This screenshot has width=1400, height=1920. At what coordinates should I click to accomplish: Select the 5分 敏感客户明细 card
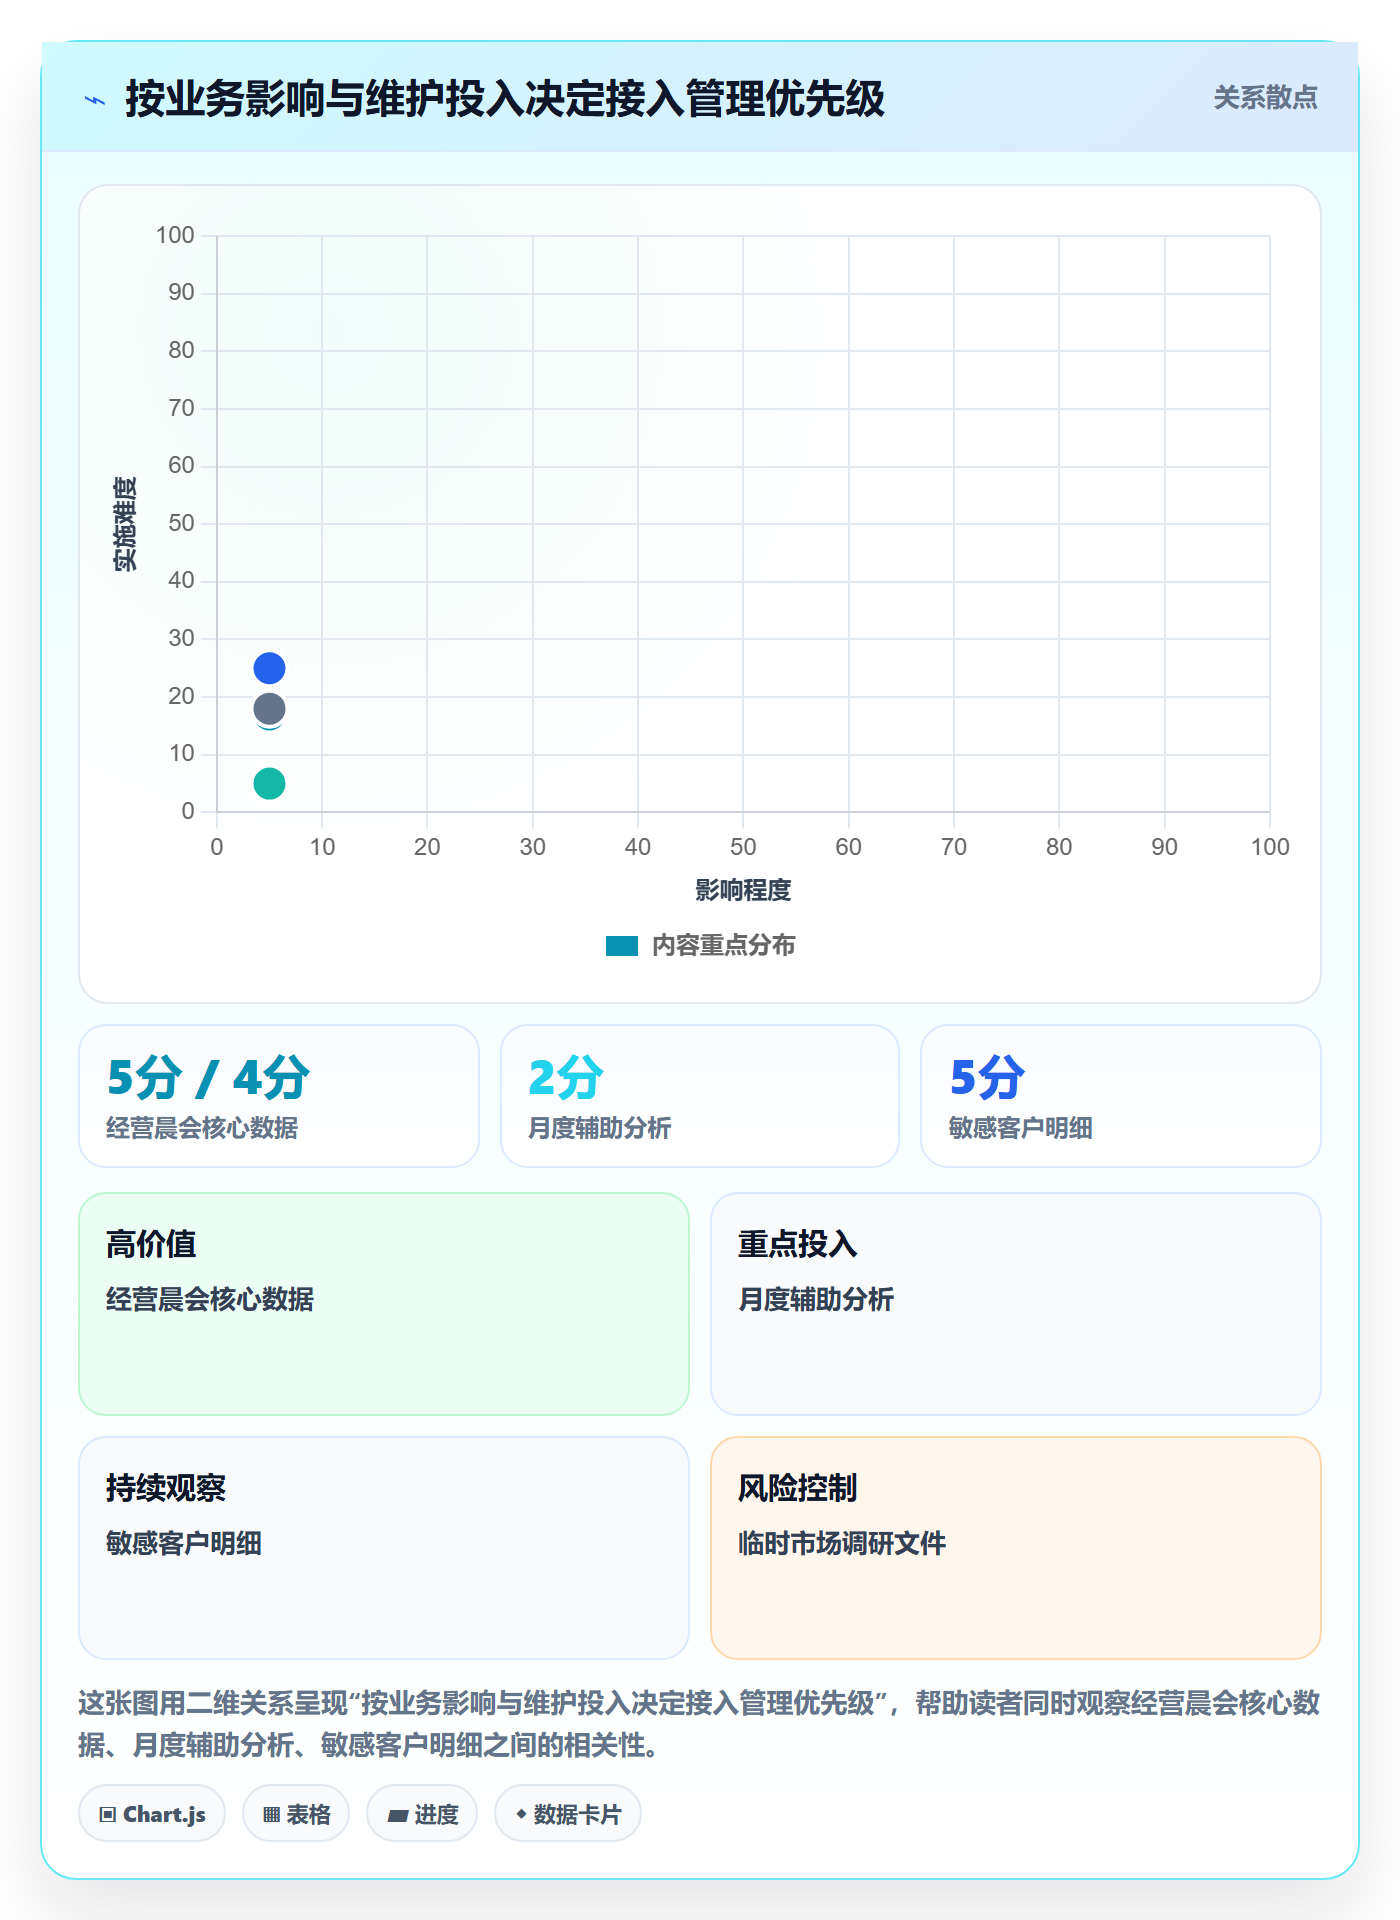pos(1121,1096)
